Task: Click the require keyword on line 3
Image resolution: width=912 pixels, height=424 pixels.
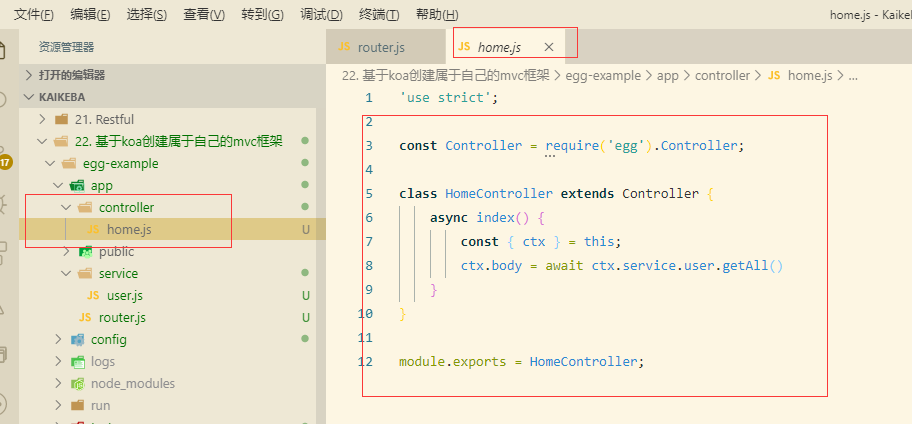Action: tap(572, 145)
